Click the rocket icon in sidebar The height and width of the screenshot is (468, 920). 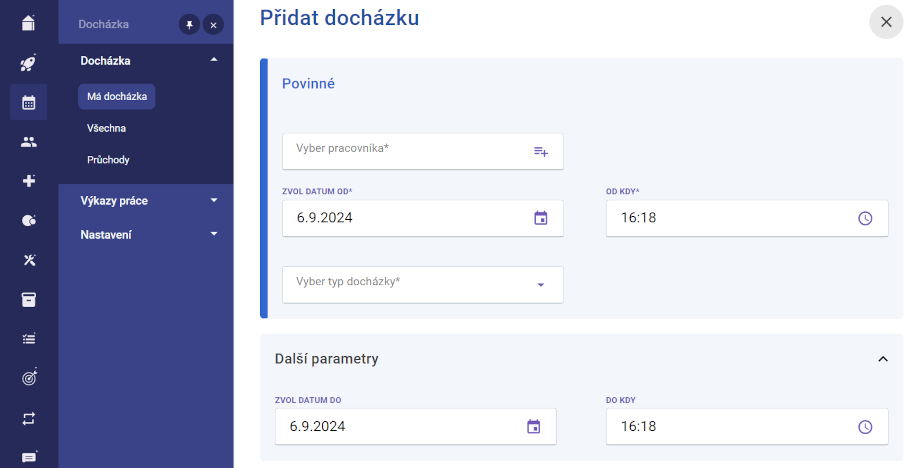click(x=28, y=62)
